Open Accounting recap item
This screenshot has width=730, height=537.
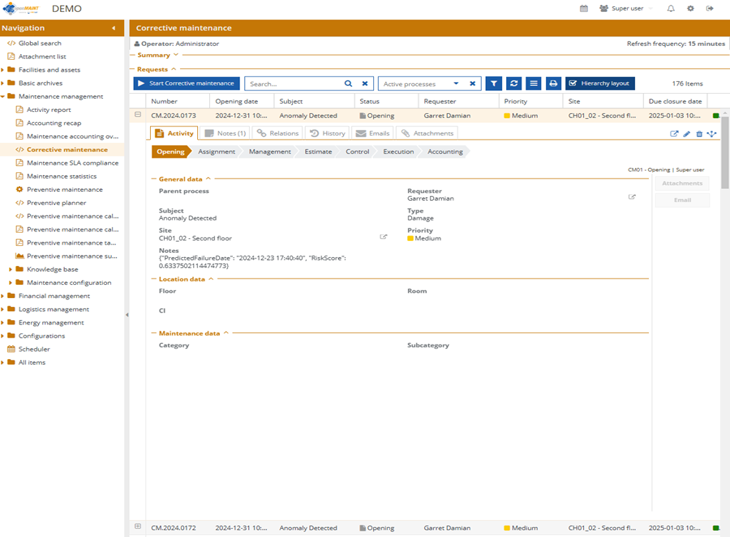(x=54, y=123)
